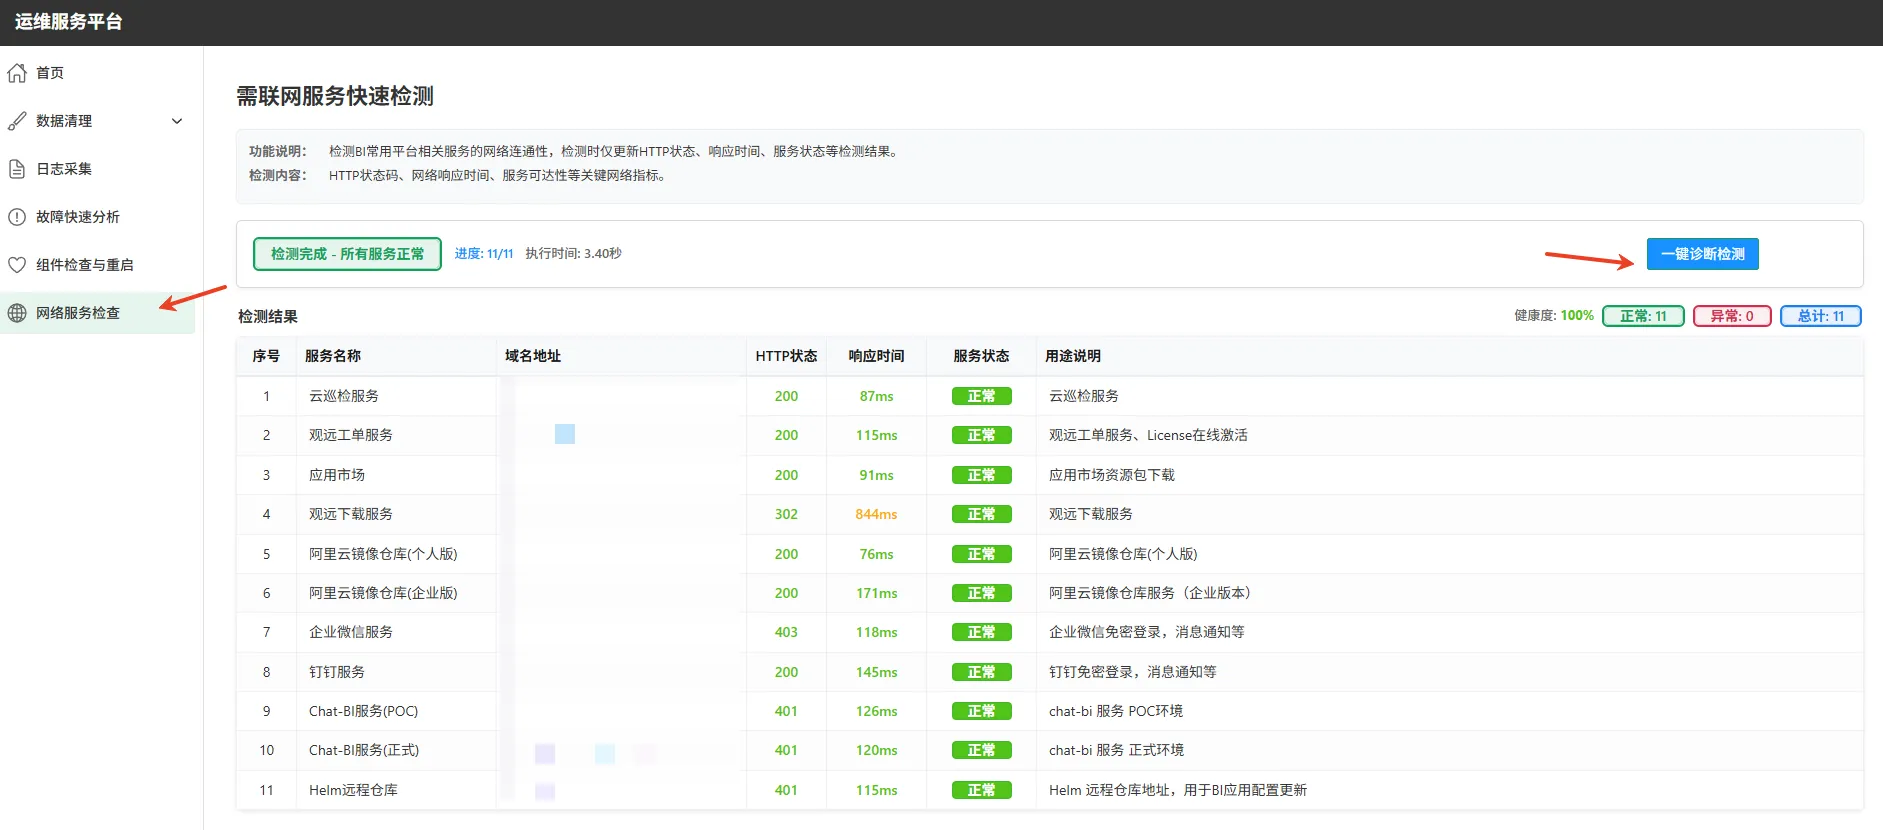Click the 检测完成 - 所有服务正常 status button

[347, 254]
